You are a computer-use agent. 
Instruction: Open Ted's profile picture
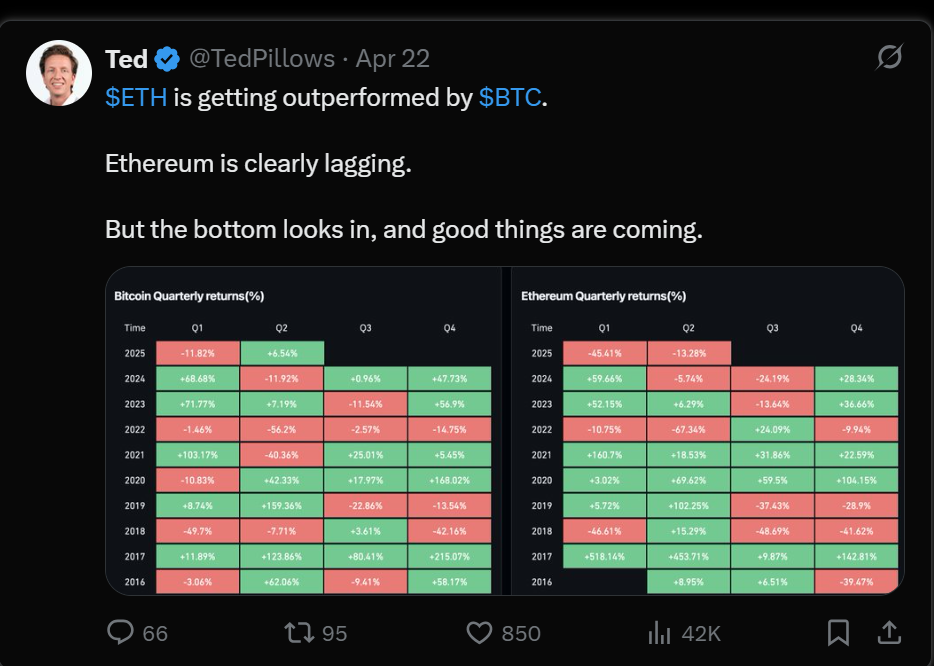point(59,74)
